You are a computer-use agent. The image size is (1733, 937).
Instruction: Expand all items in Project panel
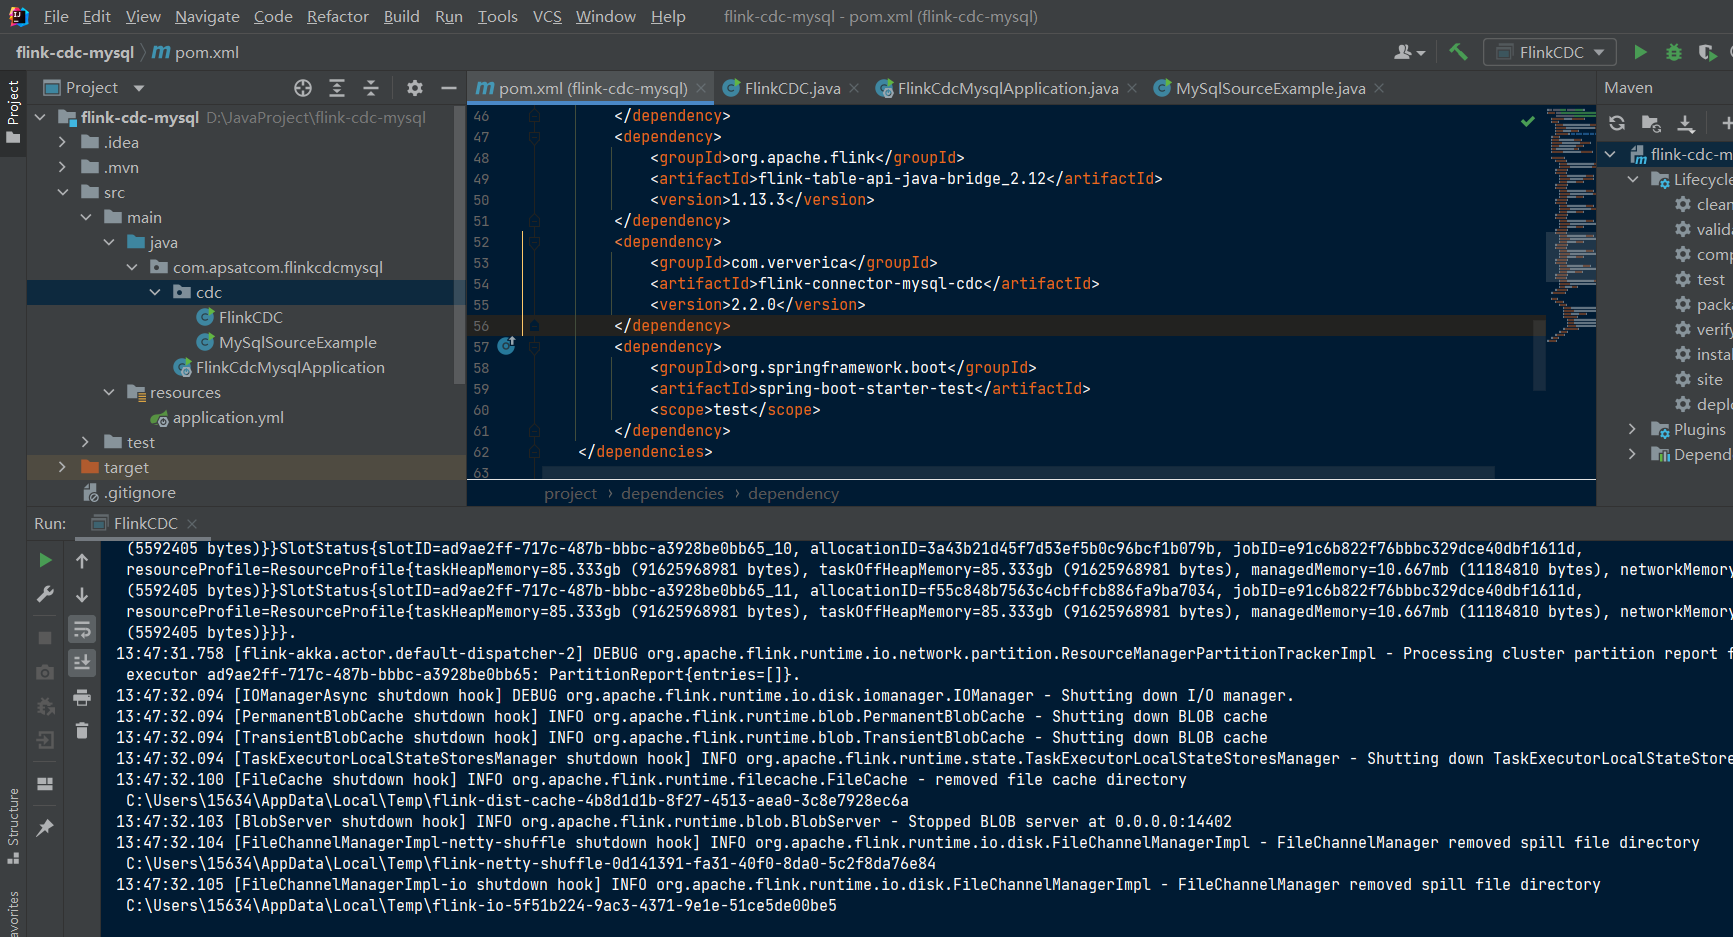coord(337,88)
